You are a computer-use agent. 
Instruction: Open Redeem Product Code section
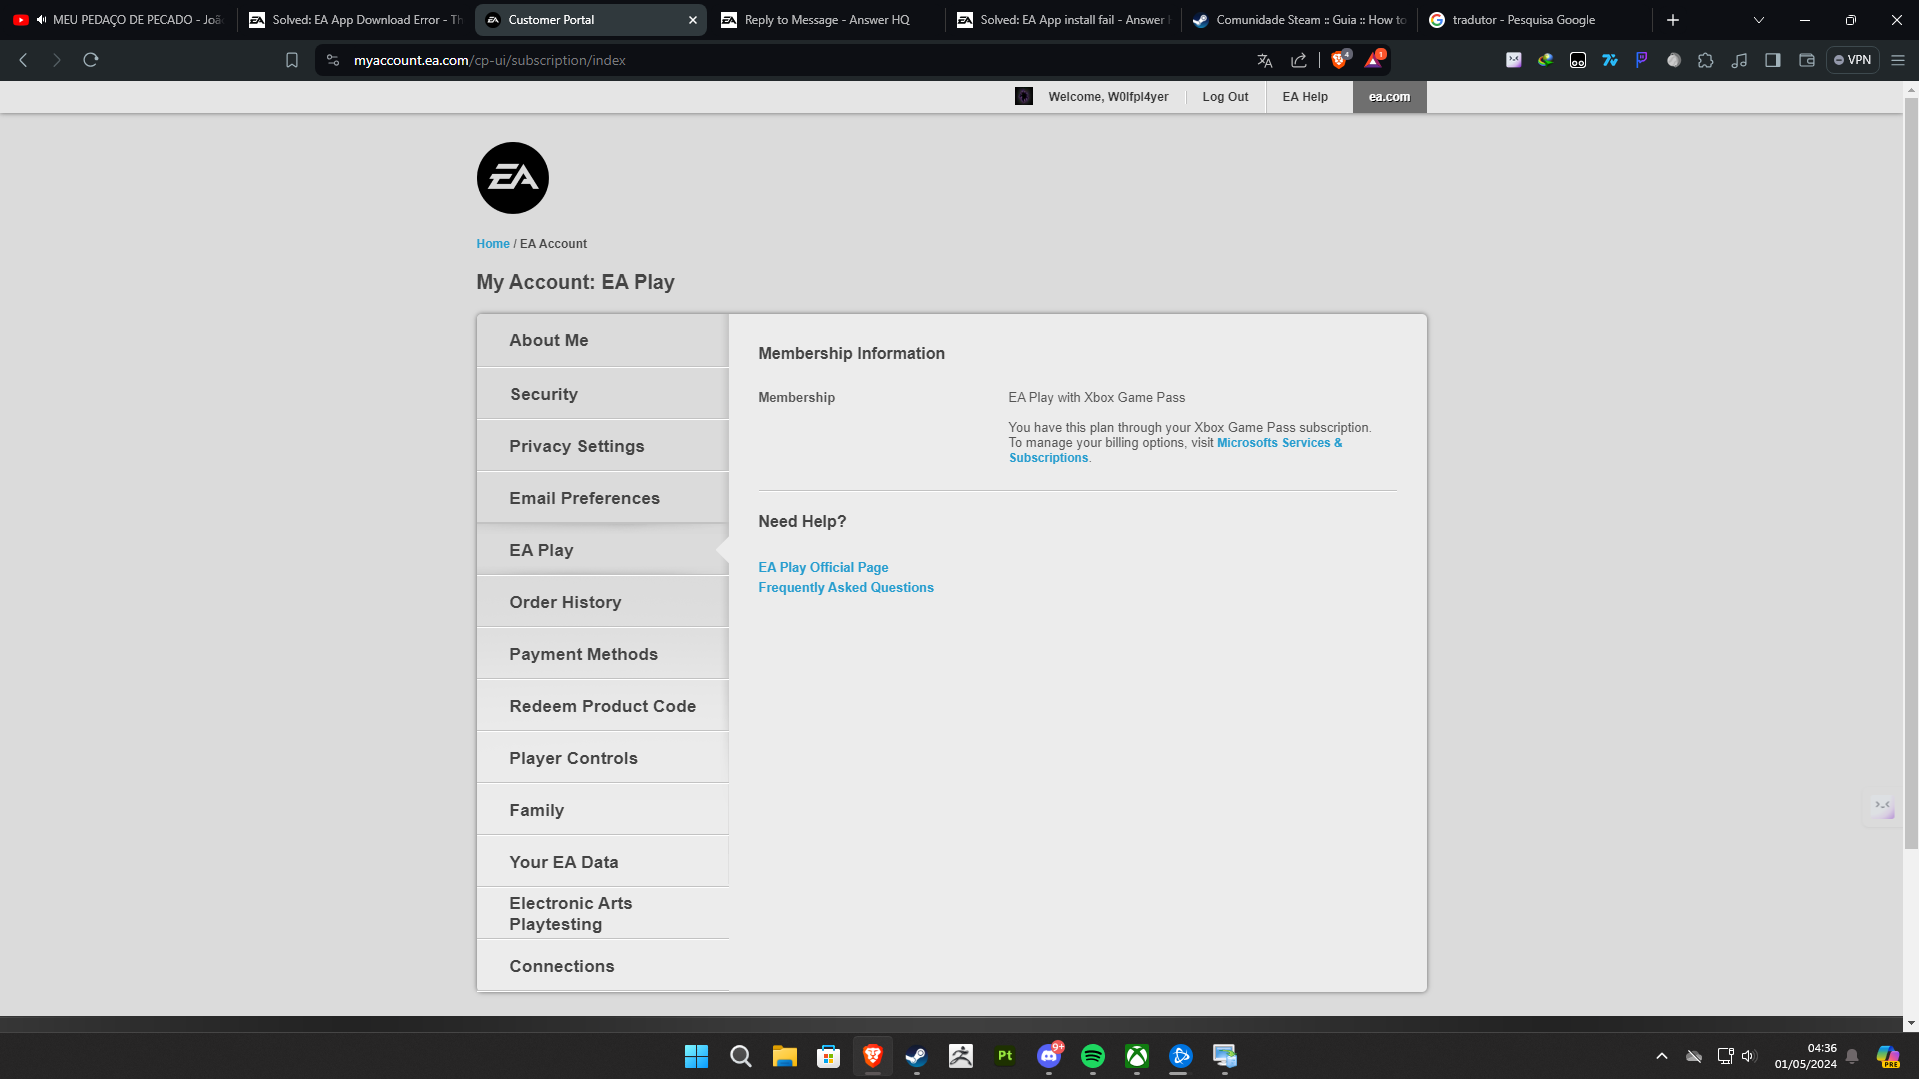coord(603,706)
